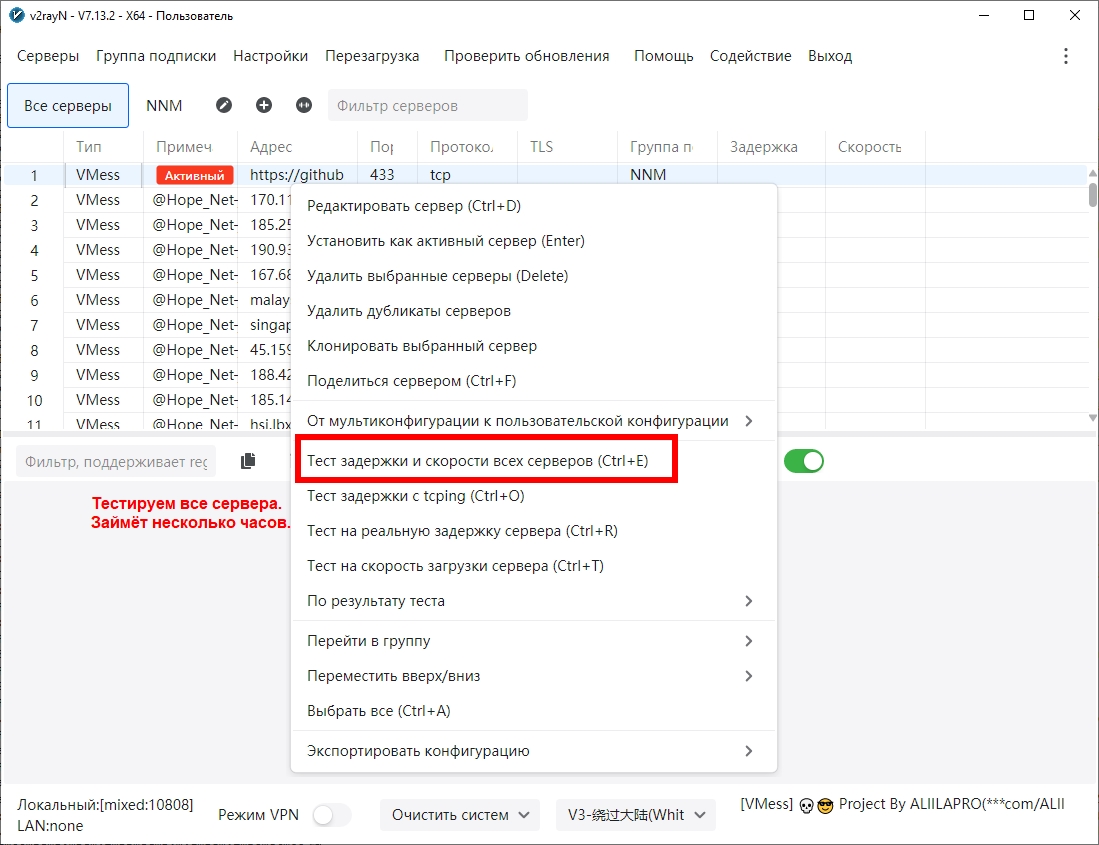Click the Локальный:[mixed:10808] status text

pos(105,805)
